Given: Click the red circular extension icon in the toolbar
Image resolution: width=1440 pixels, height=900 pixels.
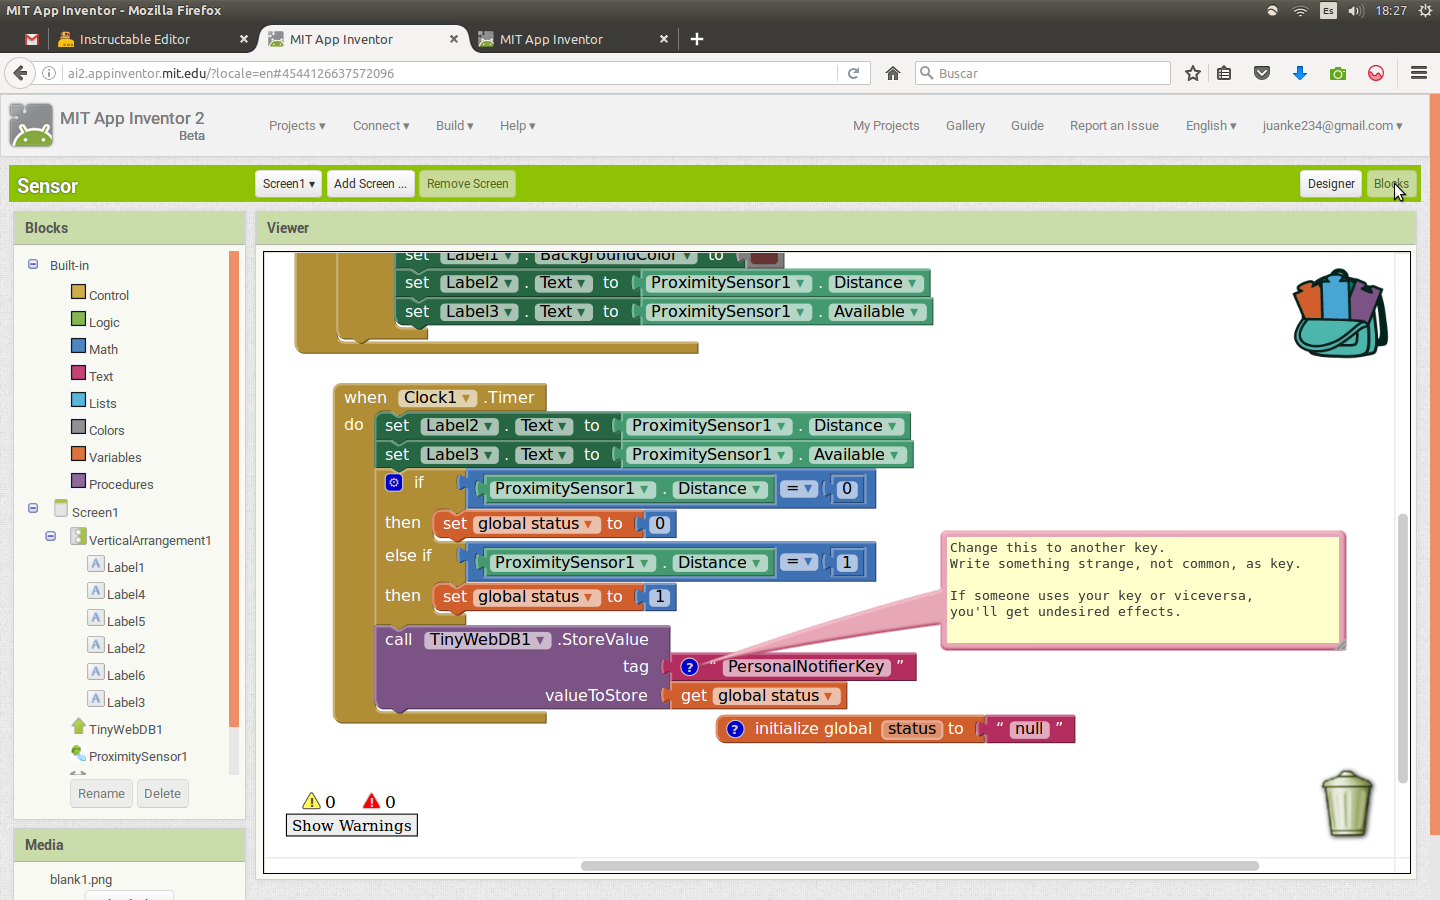Looking at the screenshot, I should click(x=1376, y=73).
